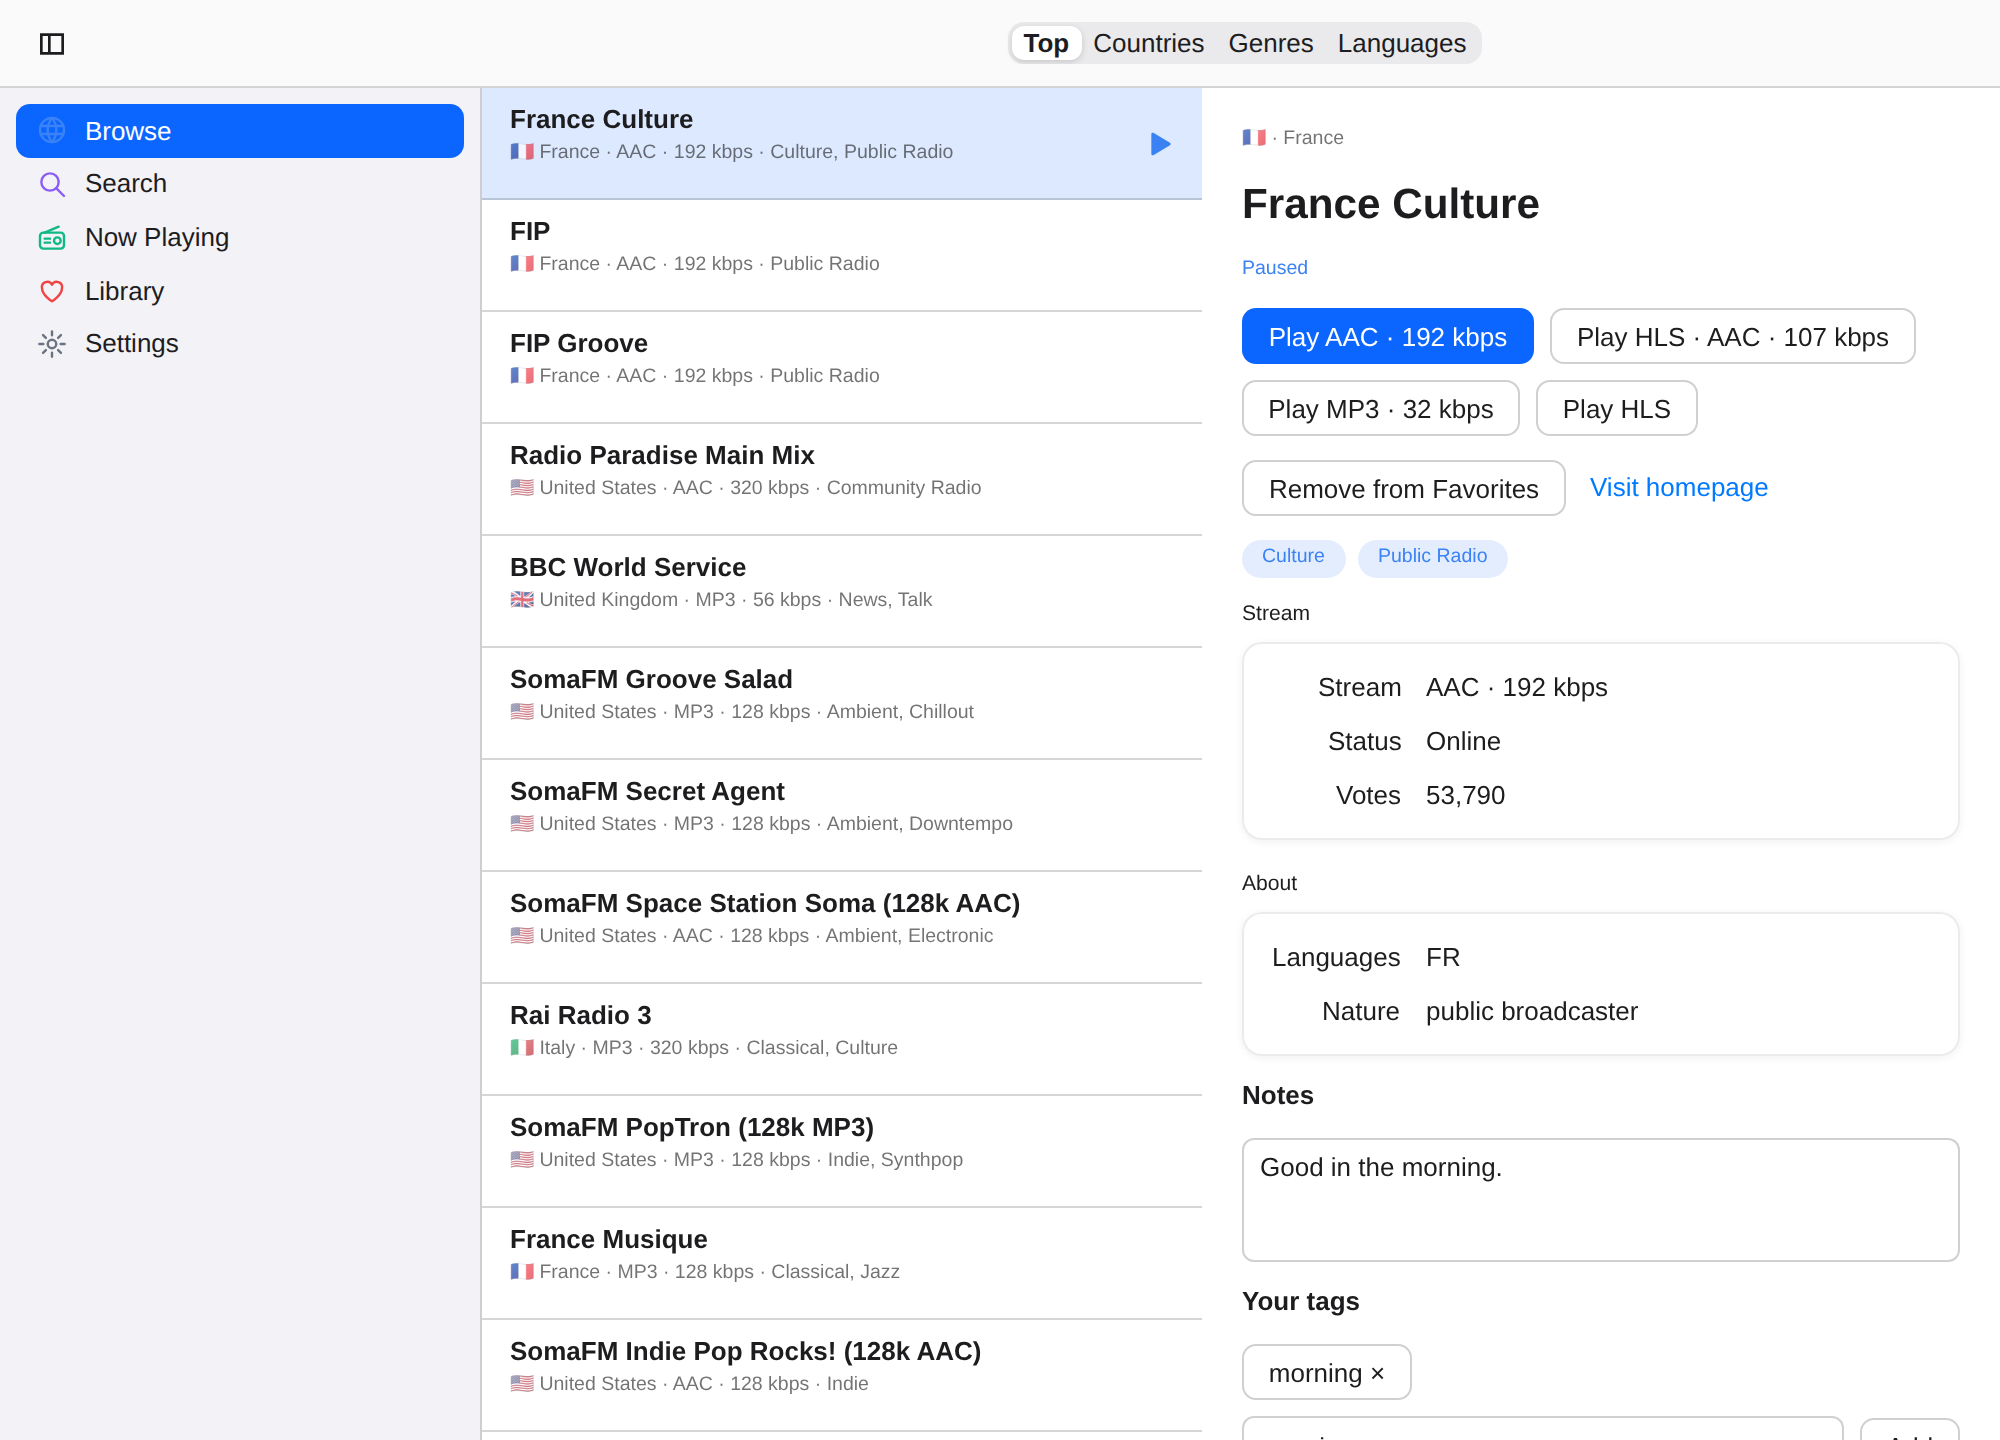Click the Search magnifier icon
Screen dimensions: 2000x1440
(x=52, y=184)
